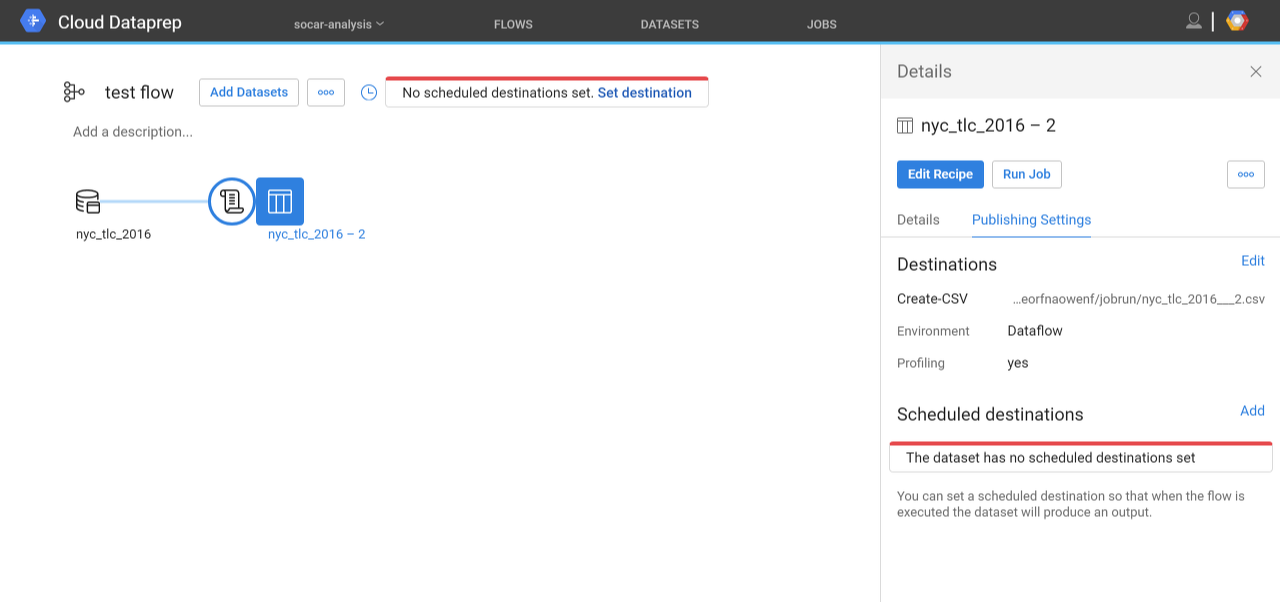Click the Add Datasets button
The height and width of the screenshot is (602, 1280).
click(x=249, y=92)
